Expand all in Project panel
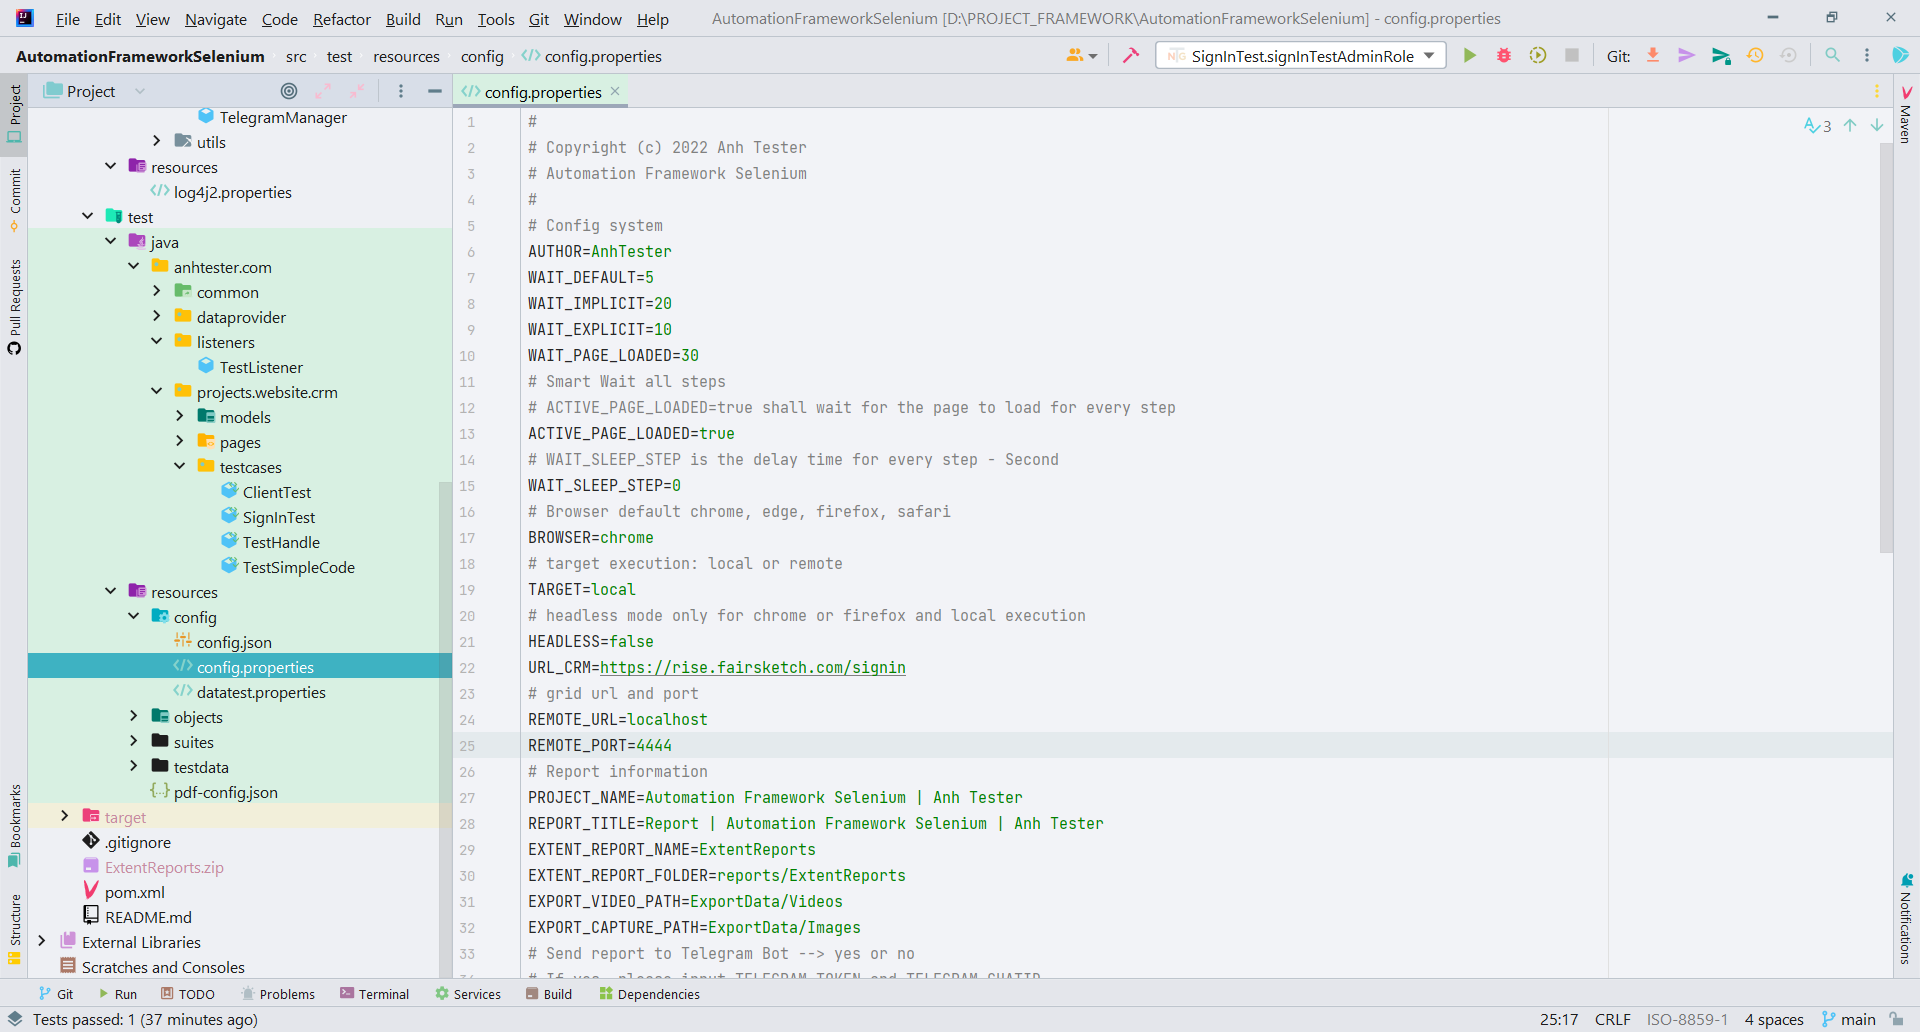This screenshot has width=1920, height=1032. (323, 91)
